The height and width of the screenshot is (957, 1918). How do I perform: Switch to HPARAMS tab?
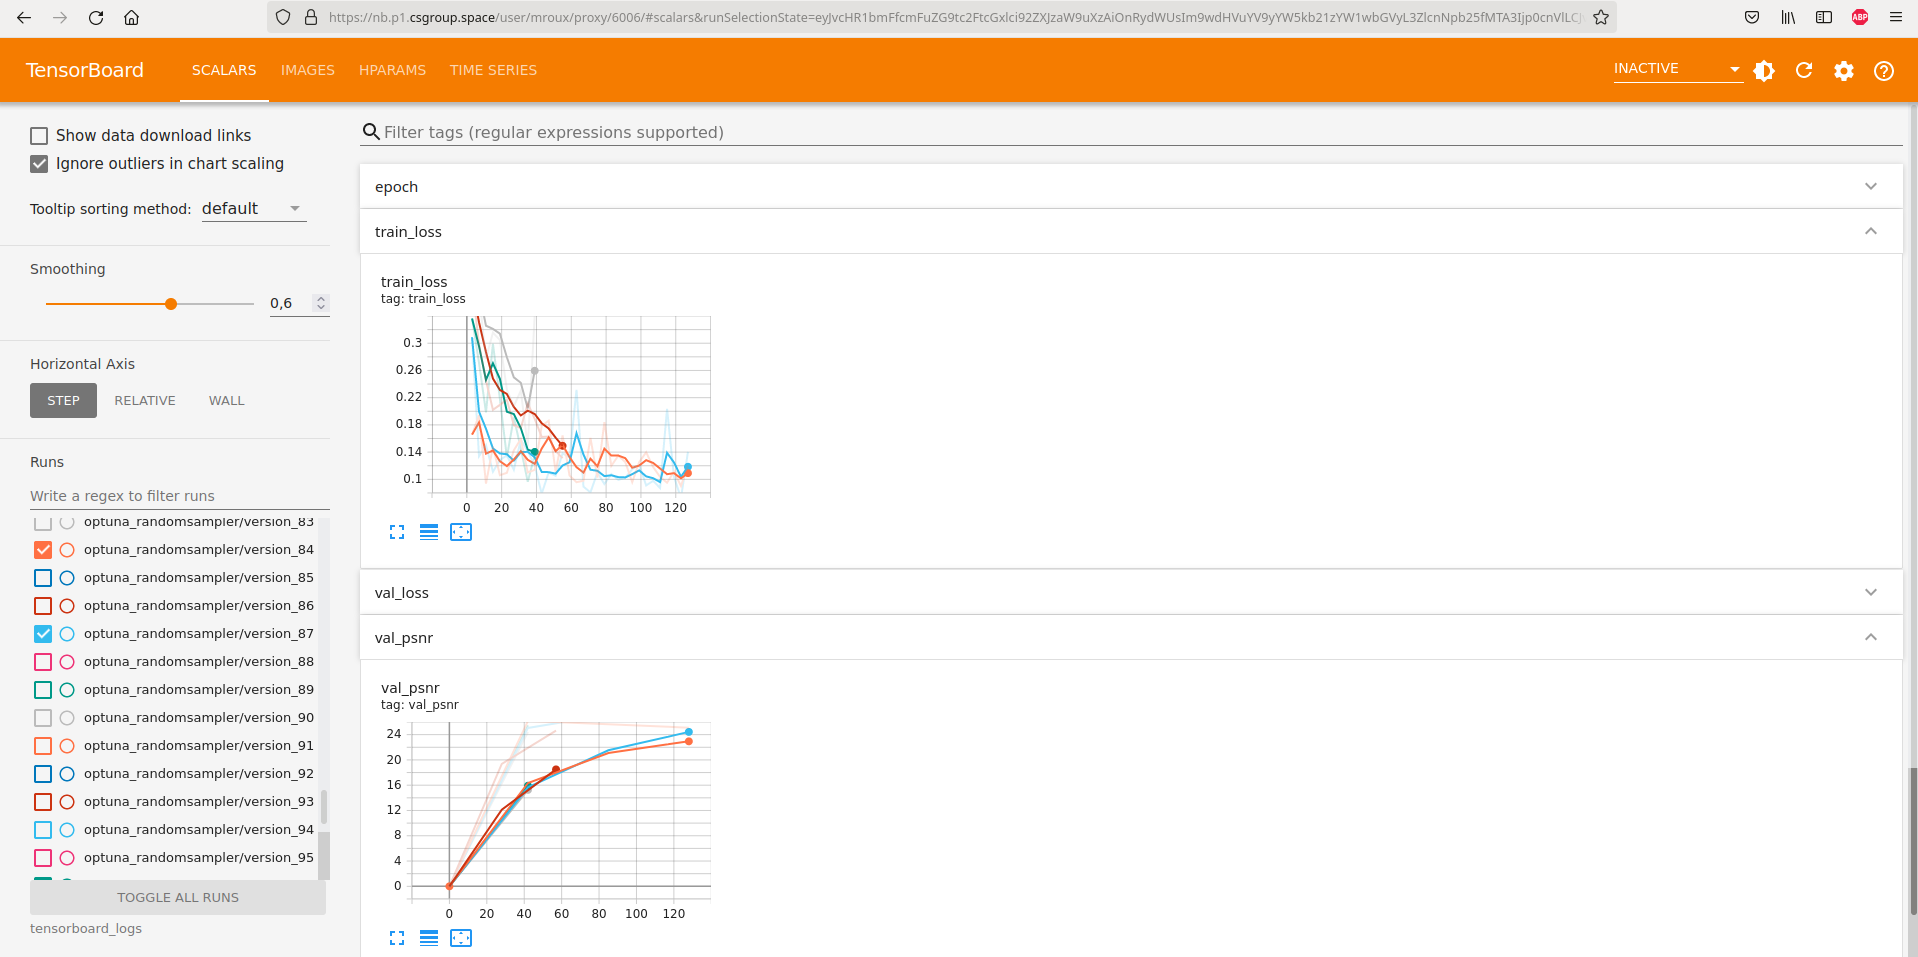tap(392, 70)
